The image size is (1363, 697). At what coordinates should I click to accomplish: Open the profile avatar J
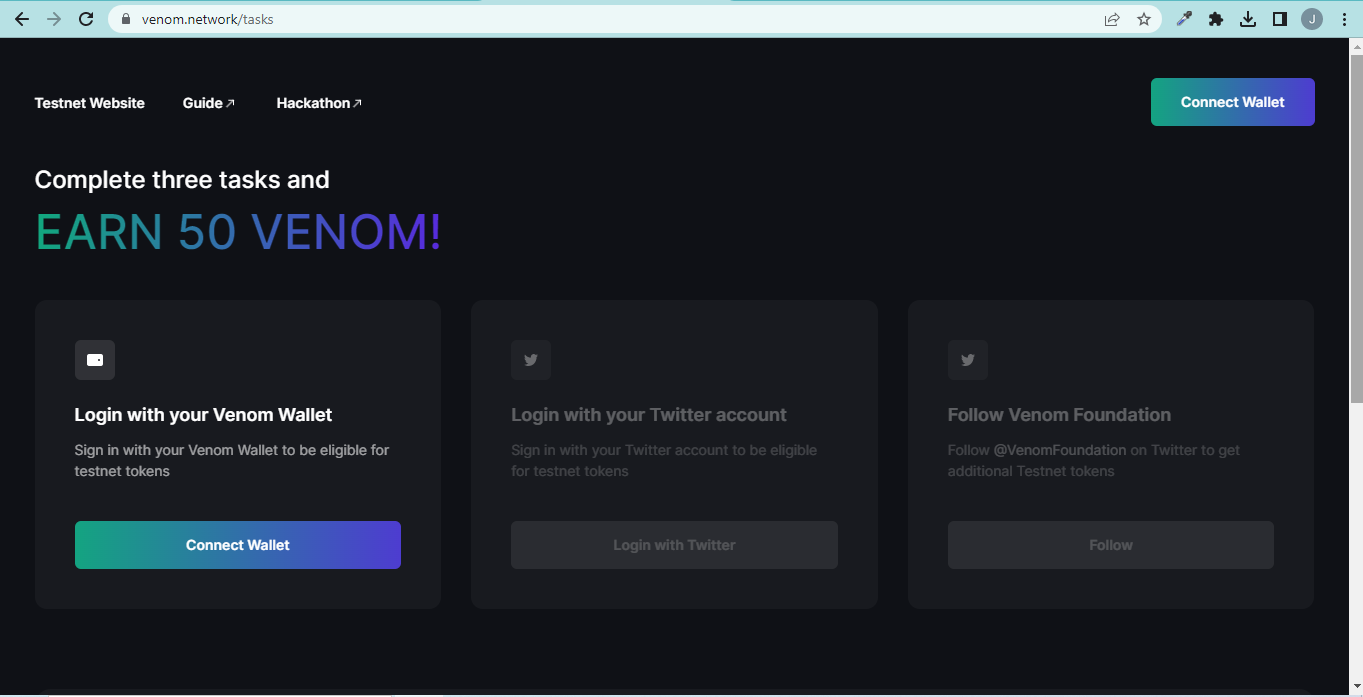click(1312, 19)
